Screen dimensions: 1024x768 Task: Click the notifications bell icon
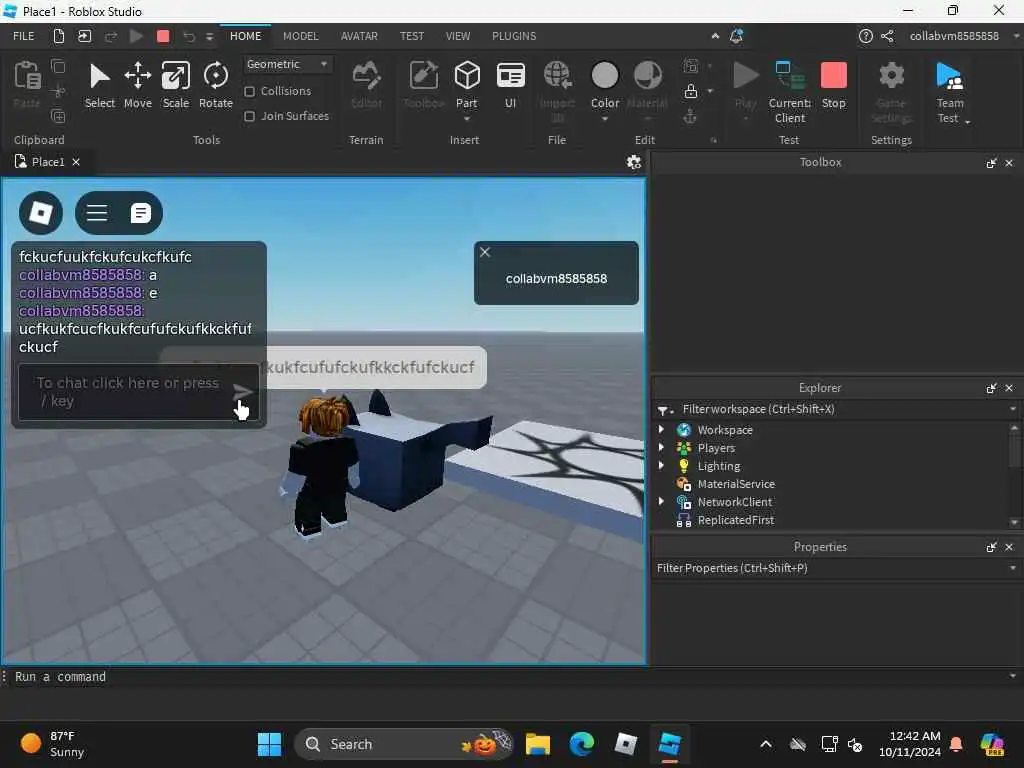736,36
